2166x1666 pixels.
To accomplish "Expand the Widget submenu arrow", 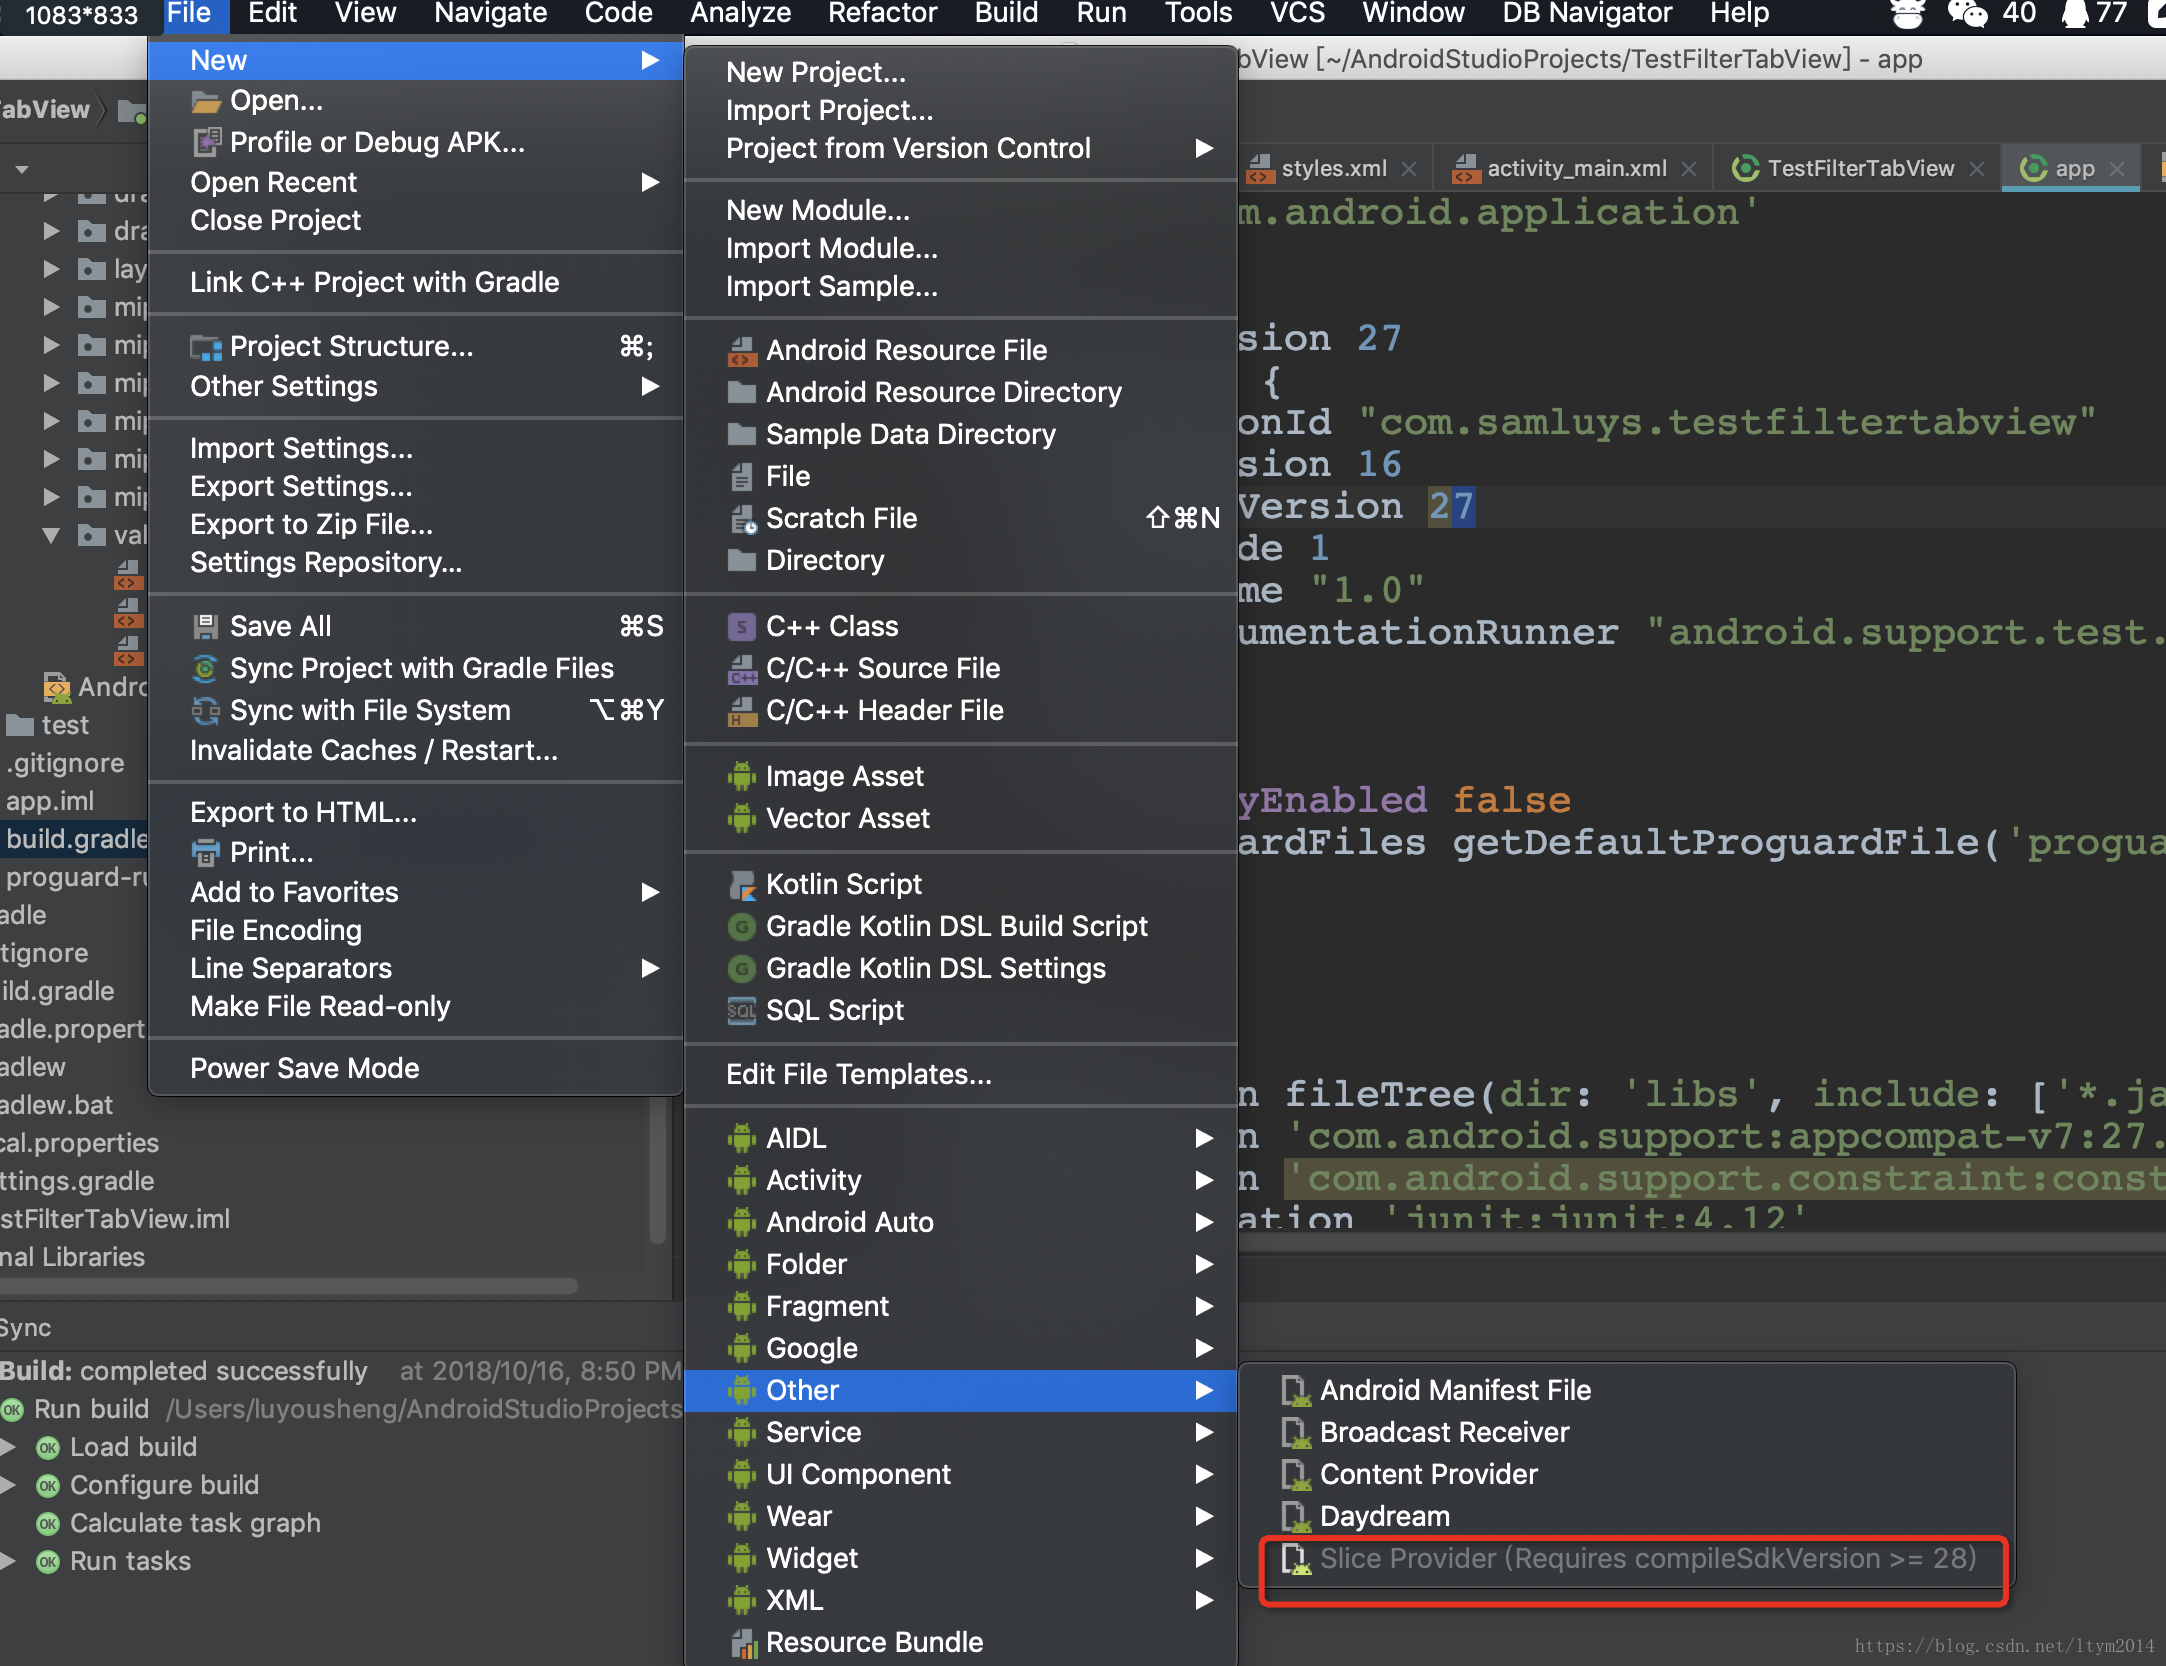I will pyautogui.click(x=1205, y=1558).
